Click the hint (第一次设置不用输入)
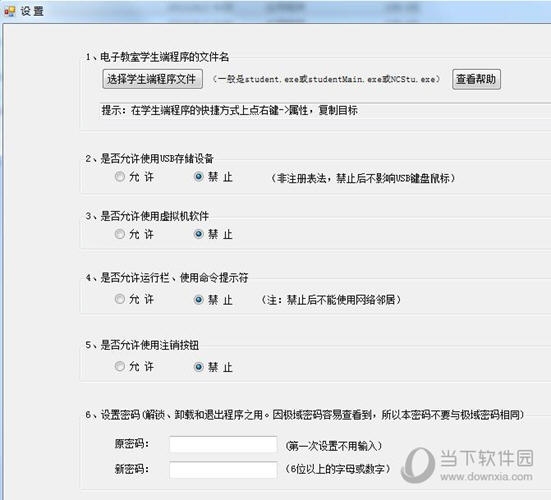 pos(333,446)
